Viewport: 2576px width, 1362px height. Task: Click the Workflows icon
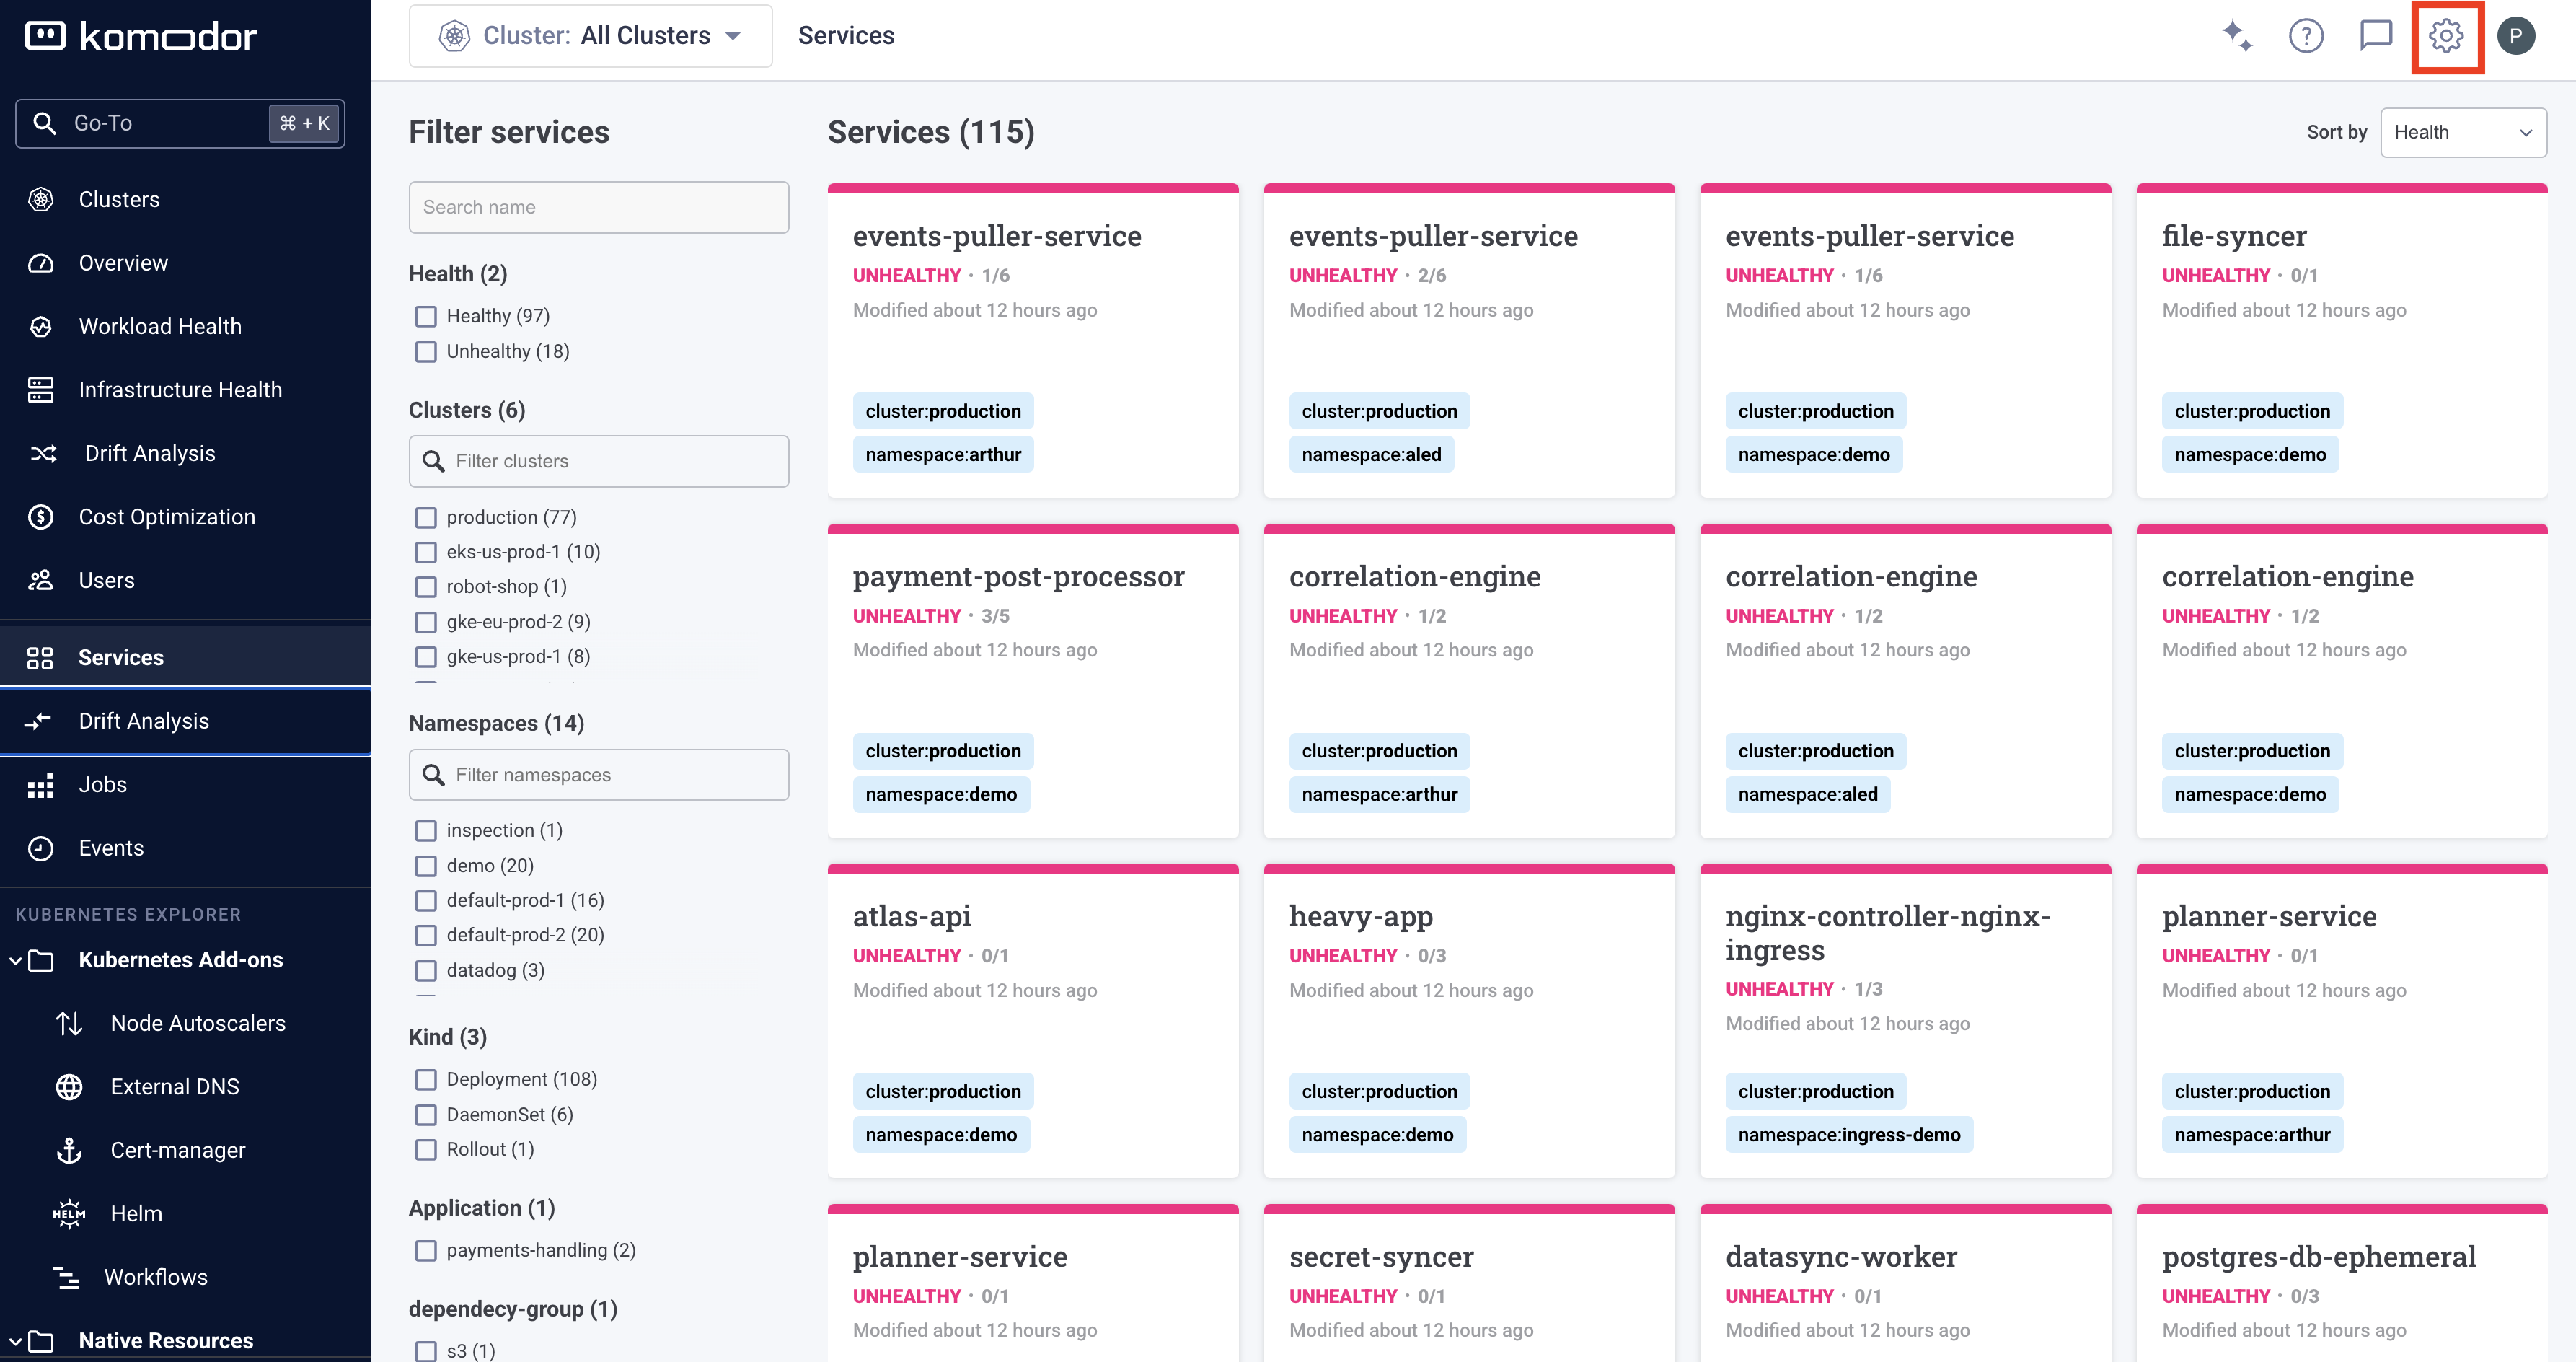(x=66, y=1277)
